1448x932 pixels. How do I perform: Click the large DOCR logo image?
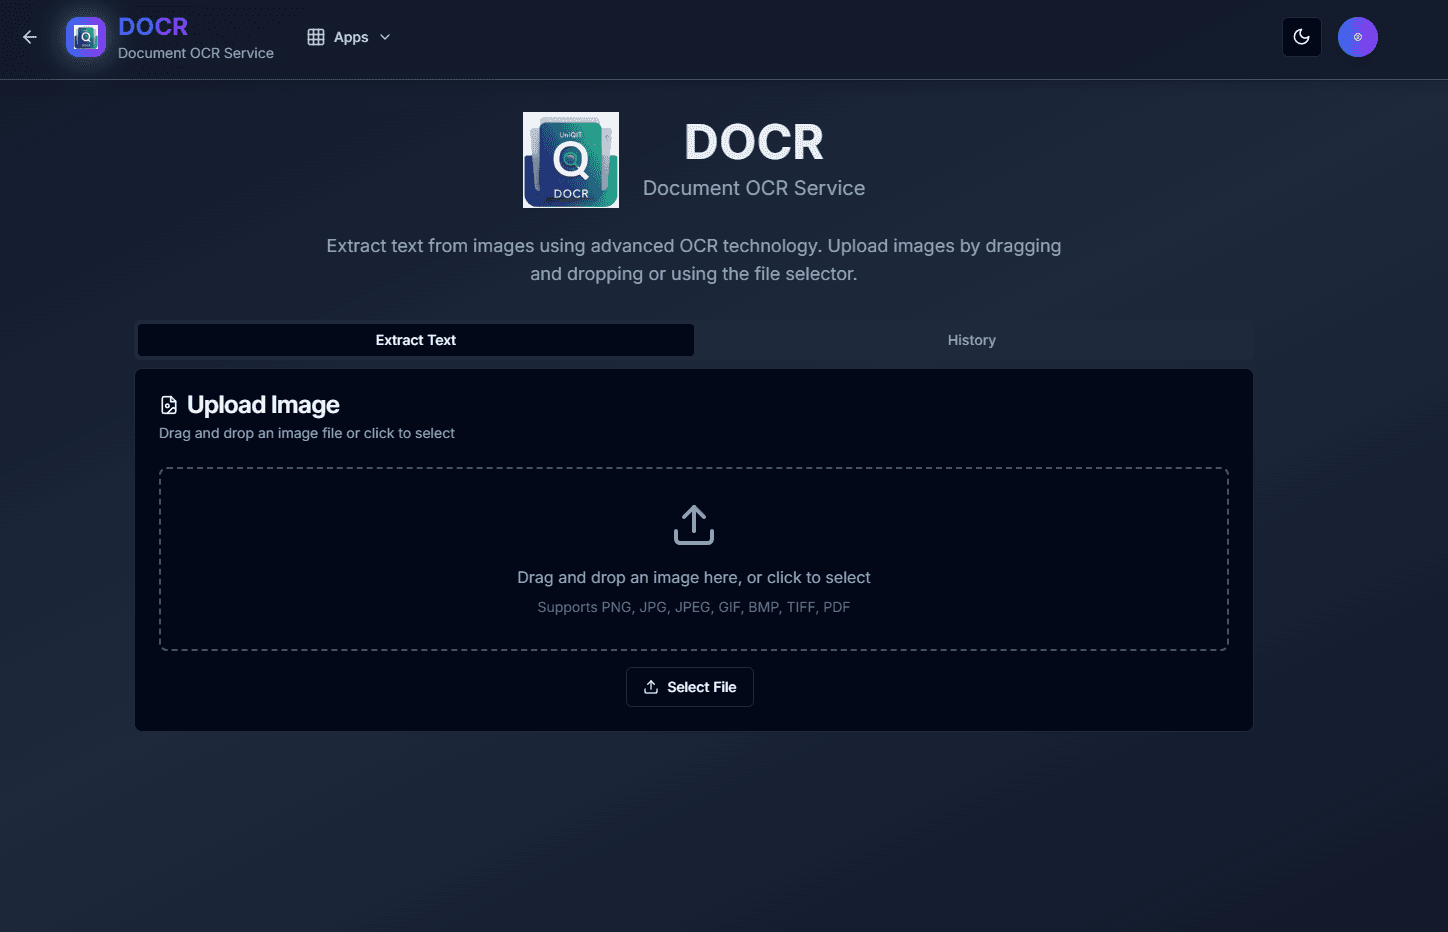[571, 160]
